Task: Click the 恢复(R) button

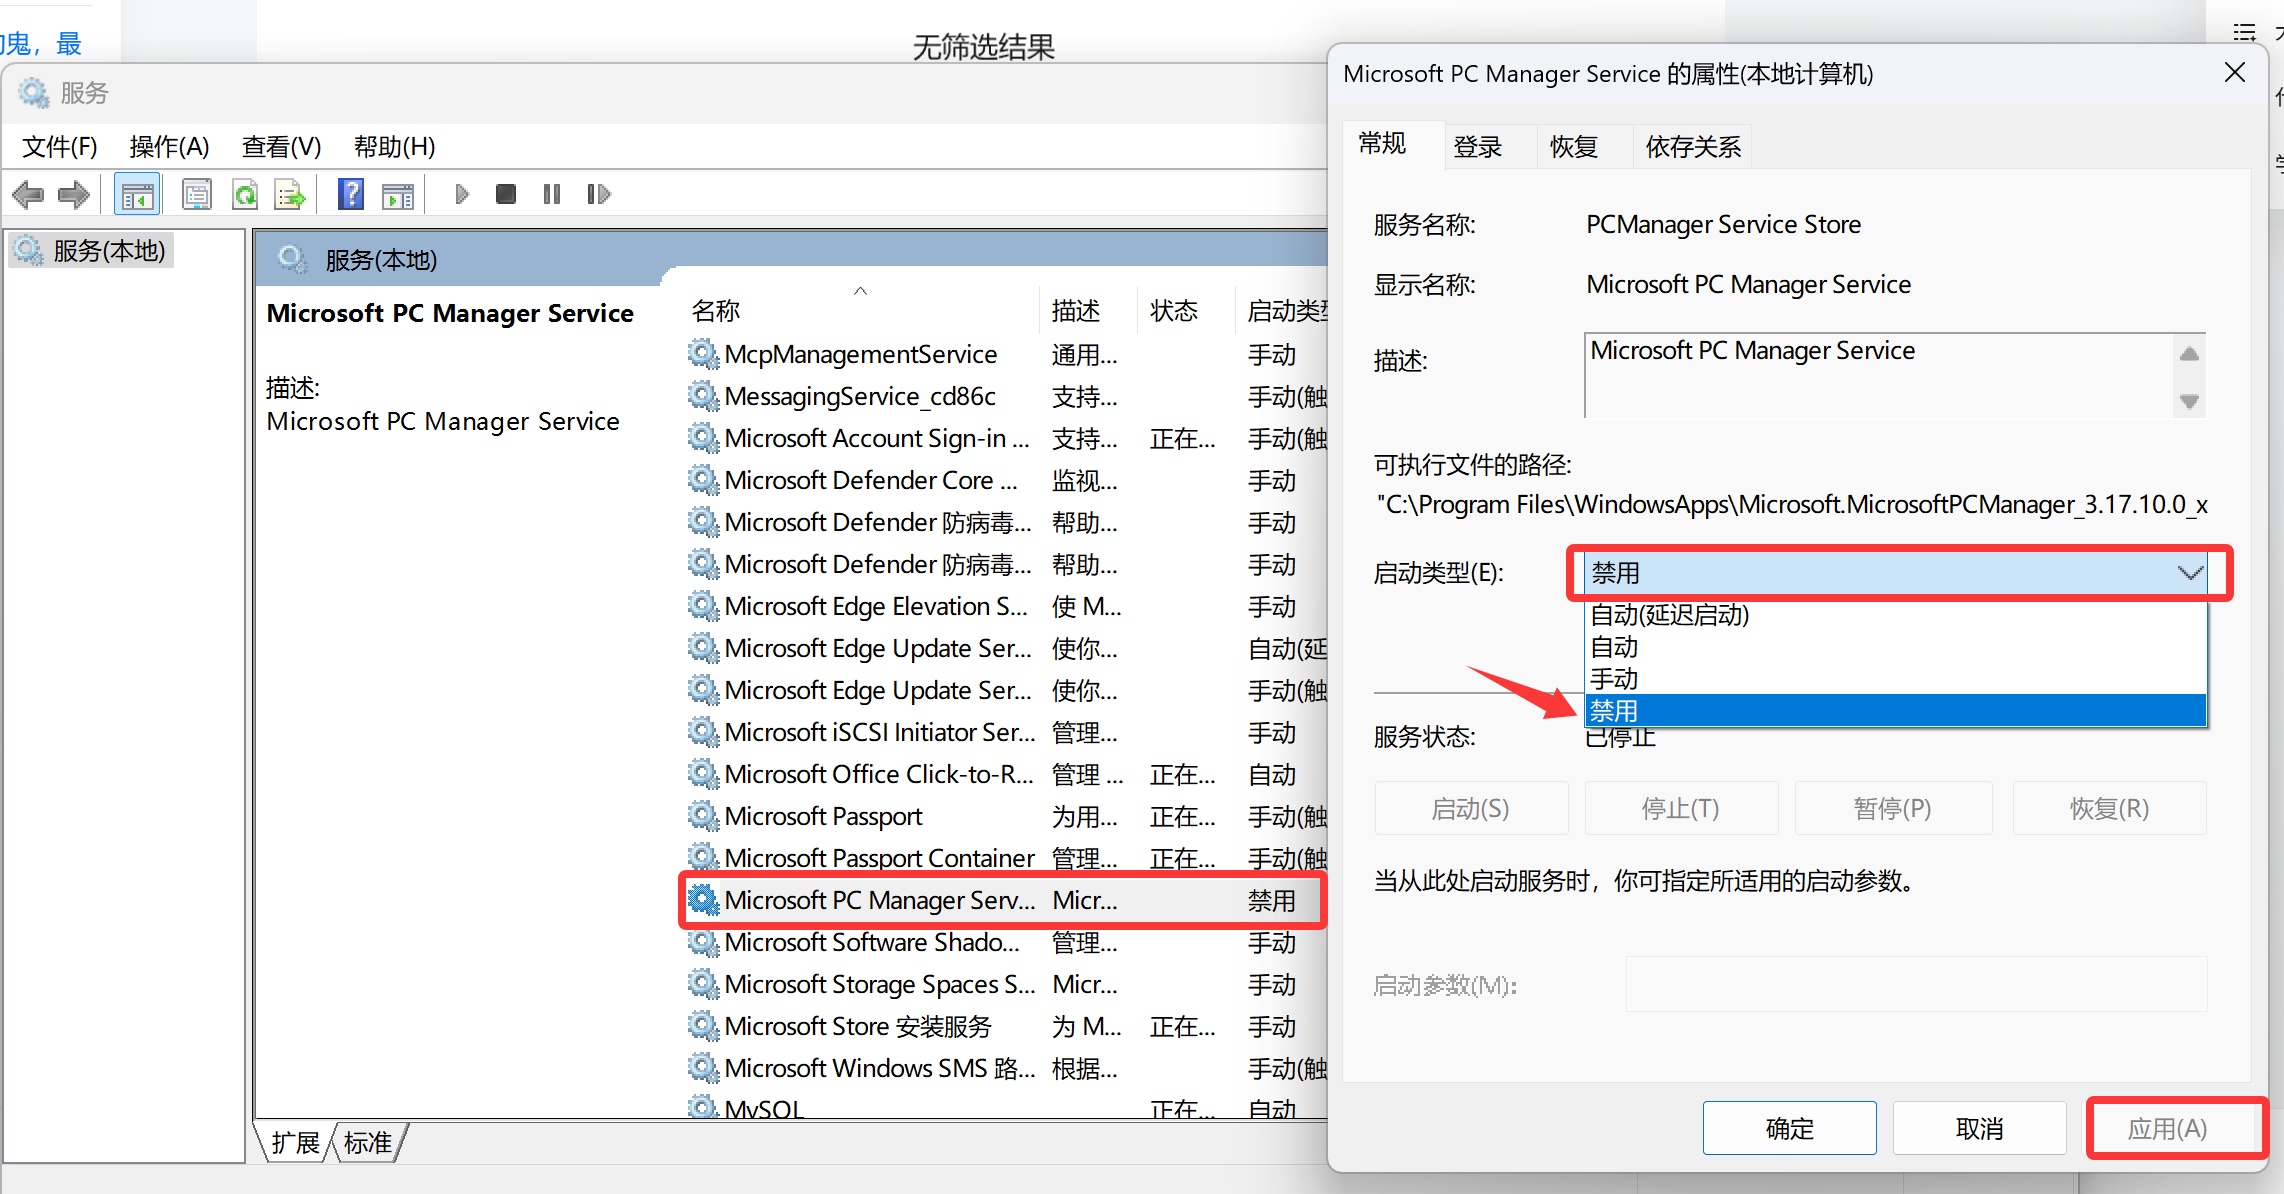Action: tap(2109, 808)
